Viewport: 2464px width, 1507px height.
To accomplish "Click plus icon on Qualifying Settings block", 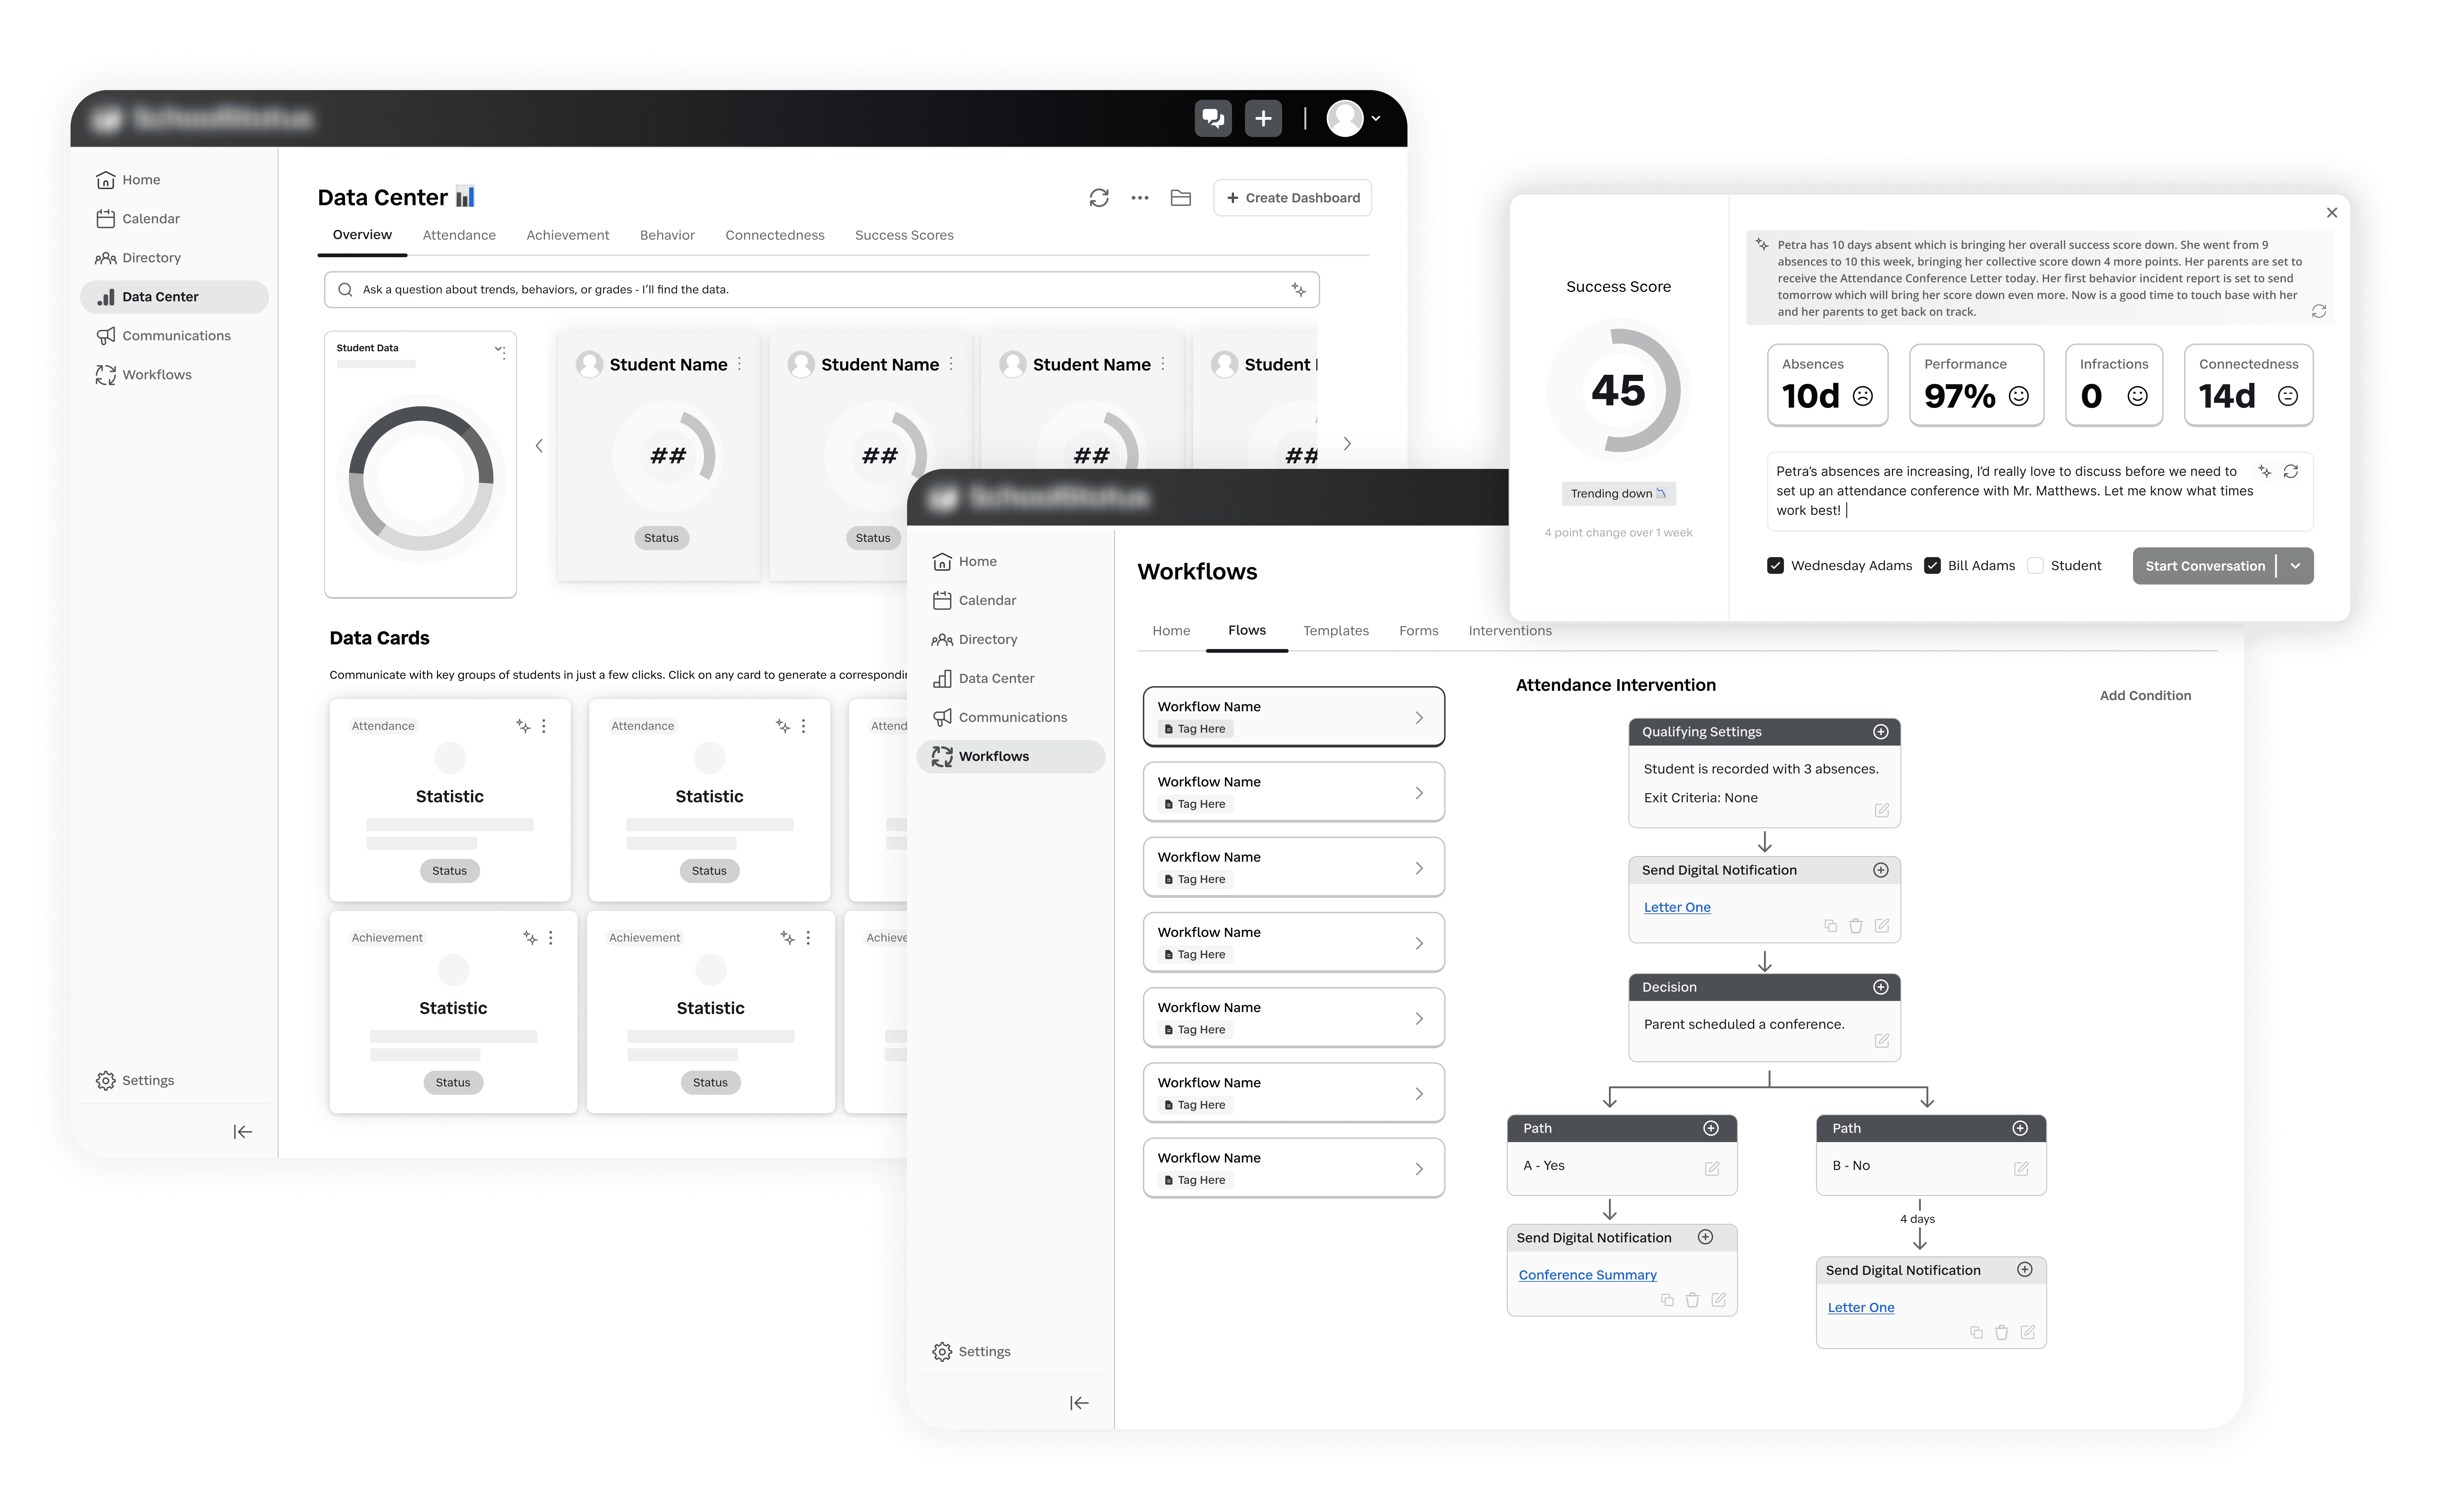I will coord(1881,732).
